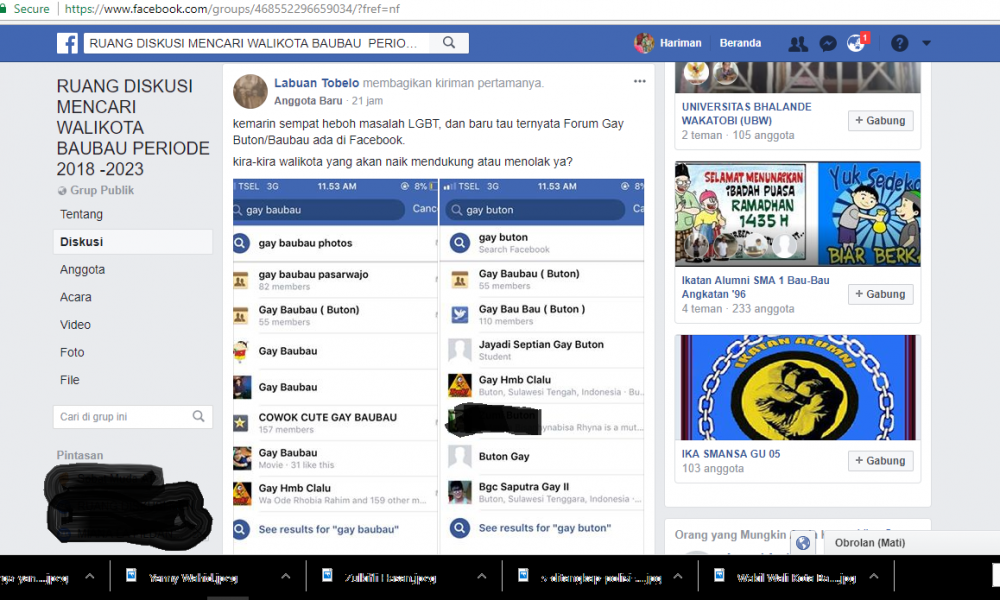Join Universitas Bhalande Wakatobi with Gabung
This screenshot has height=600, width=1000.
pos(880,121)
